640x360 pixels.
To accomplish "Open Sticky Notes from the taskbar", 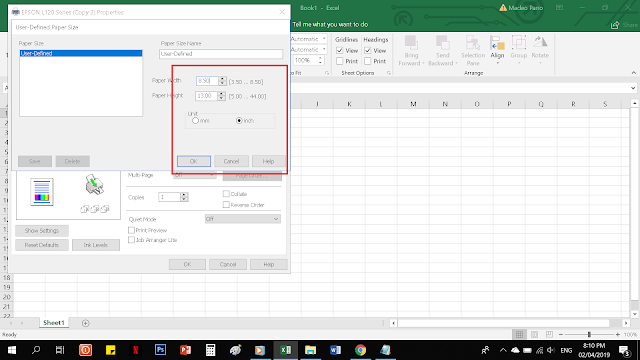I will click(x=110, y=350).
